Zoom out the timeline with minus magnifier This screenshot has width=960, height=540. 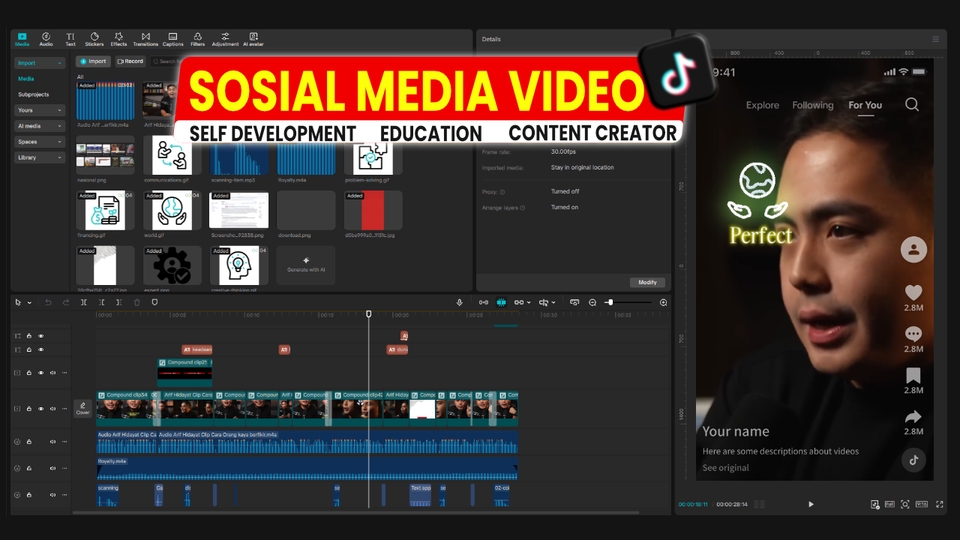click(x=592, y=302)
